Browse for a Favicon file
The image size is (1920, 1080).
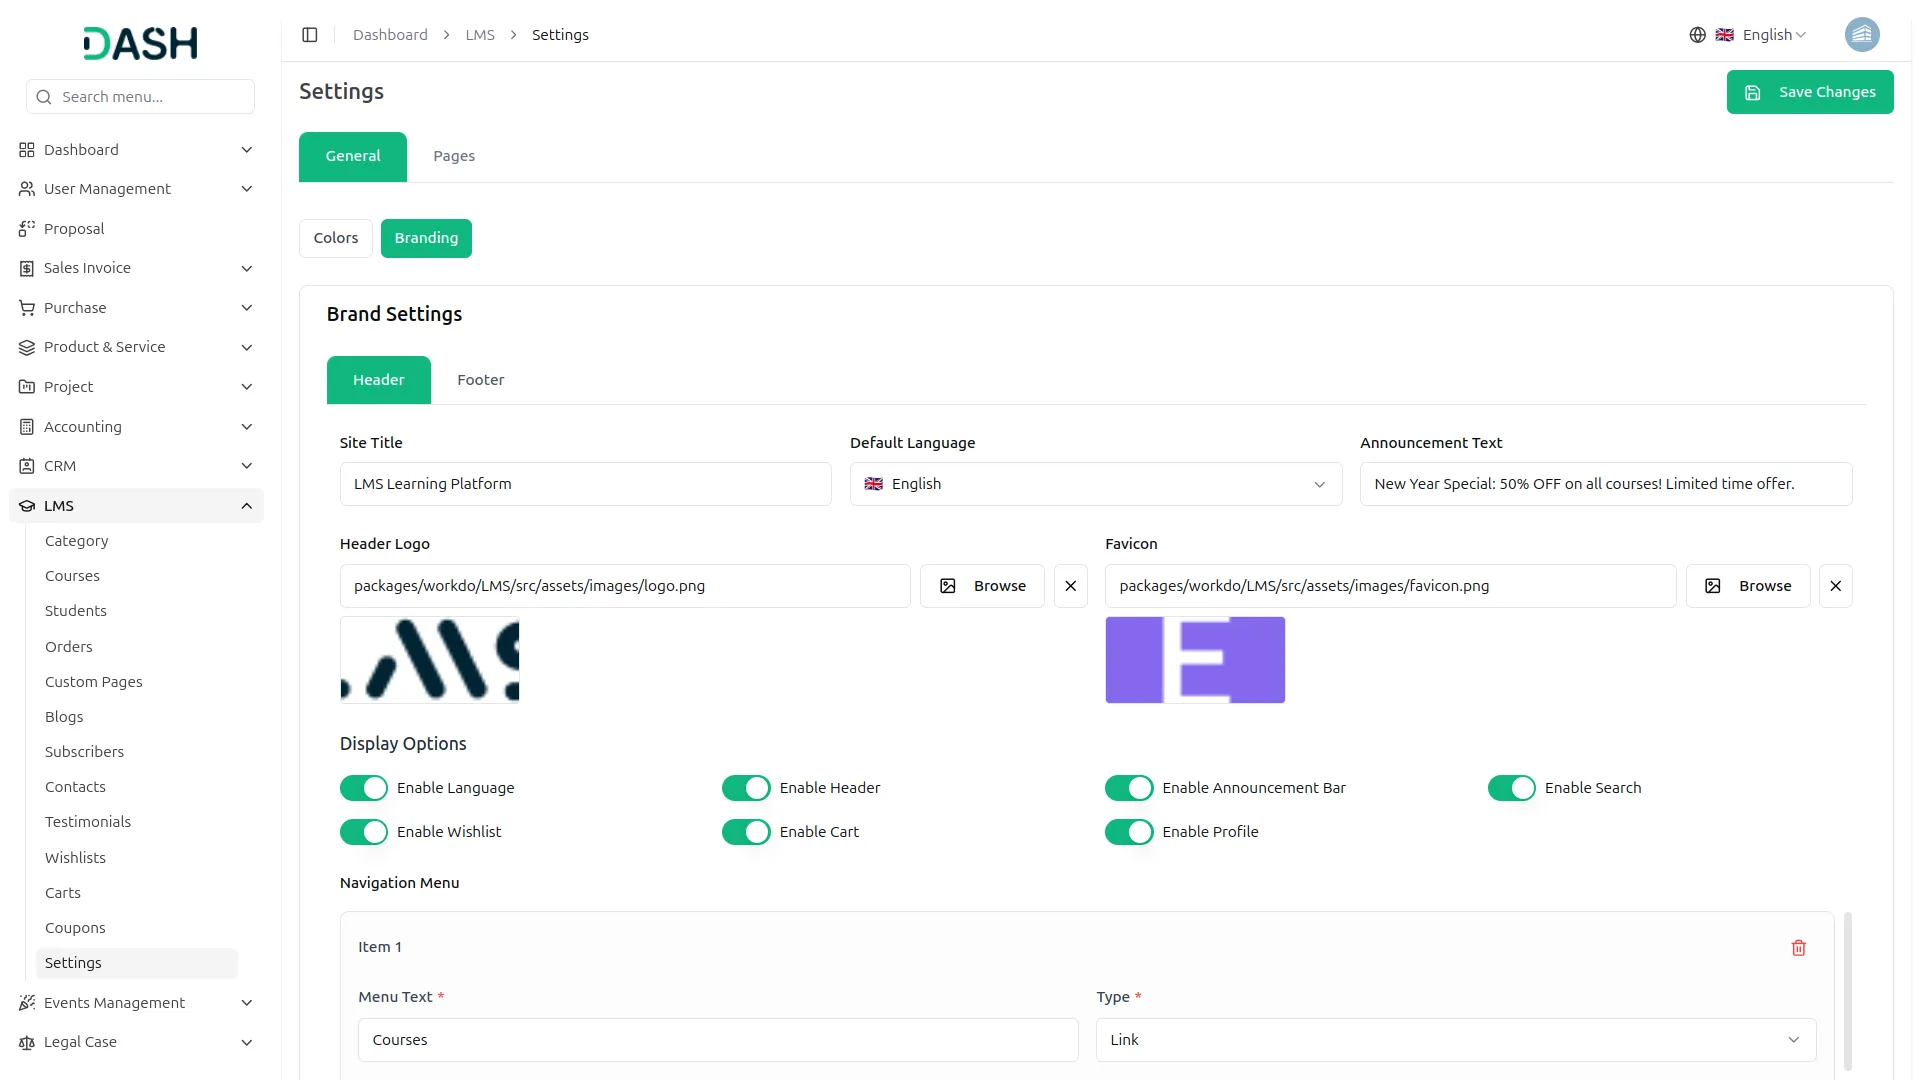1747,586
